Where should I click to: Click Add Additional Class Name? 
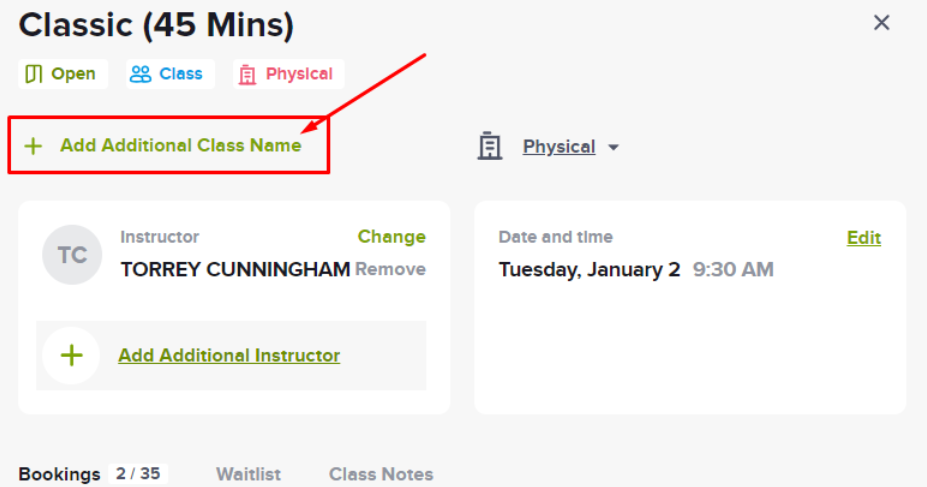[x=181, y=145]
